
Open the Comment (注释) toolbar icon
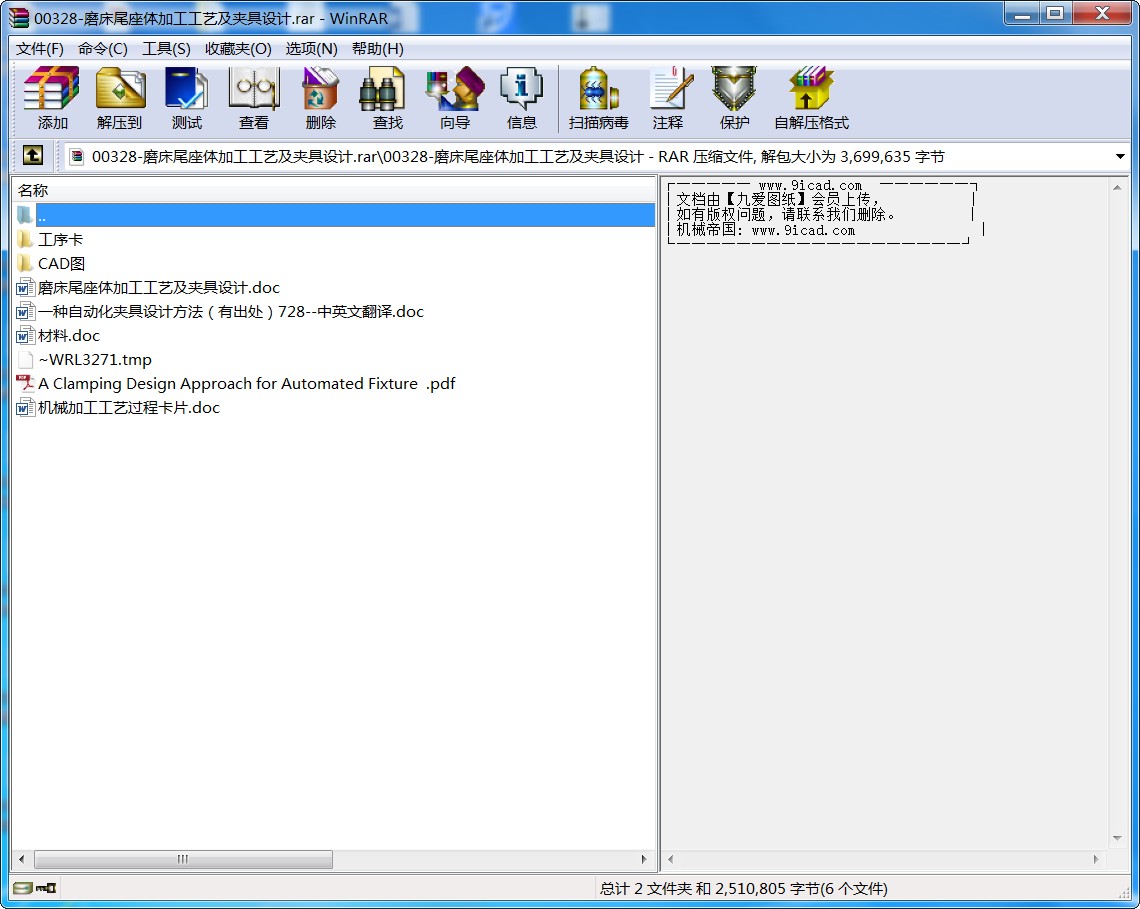click(667, 98)
